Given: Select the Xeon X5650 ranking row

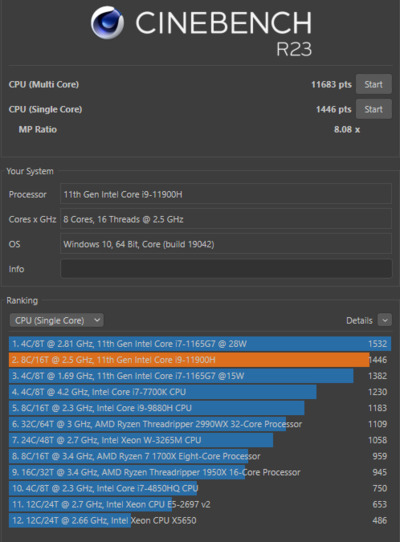Looking at the screenshot, I should tap(200, 521).
